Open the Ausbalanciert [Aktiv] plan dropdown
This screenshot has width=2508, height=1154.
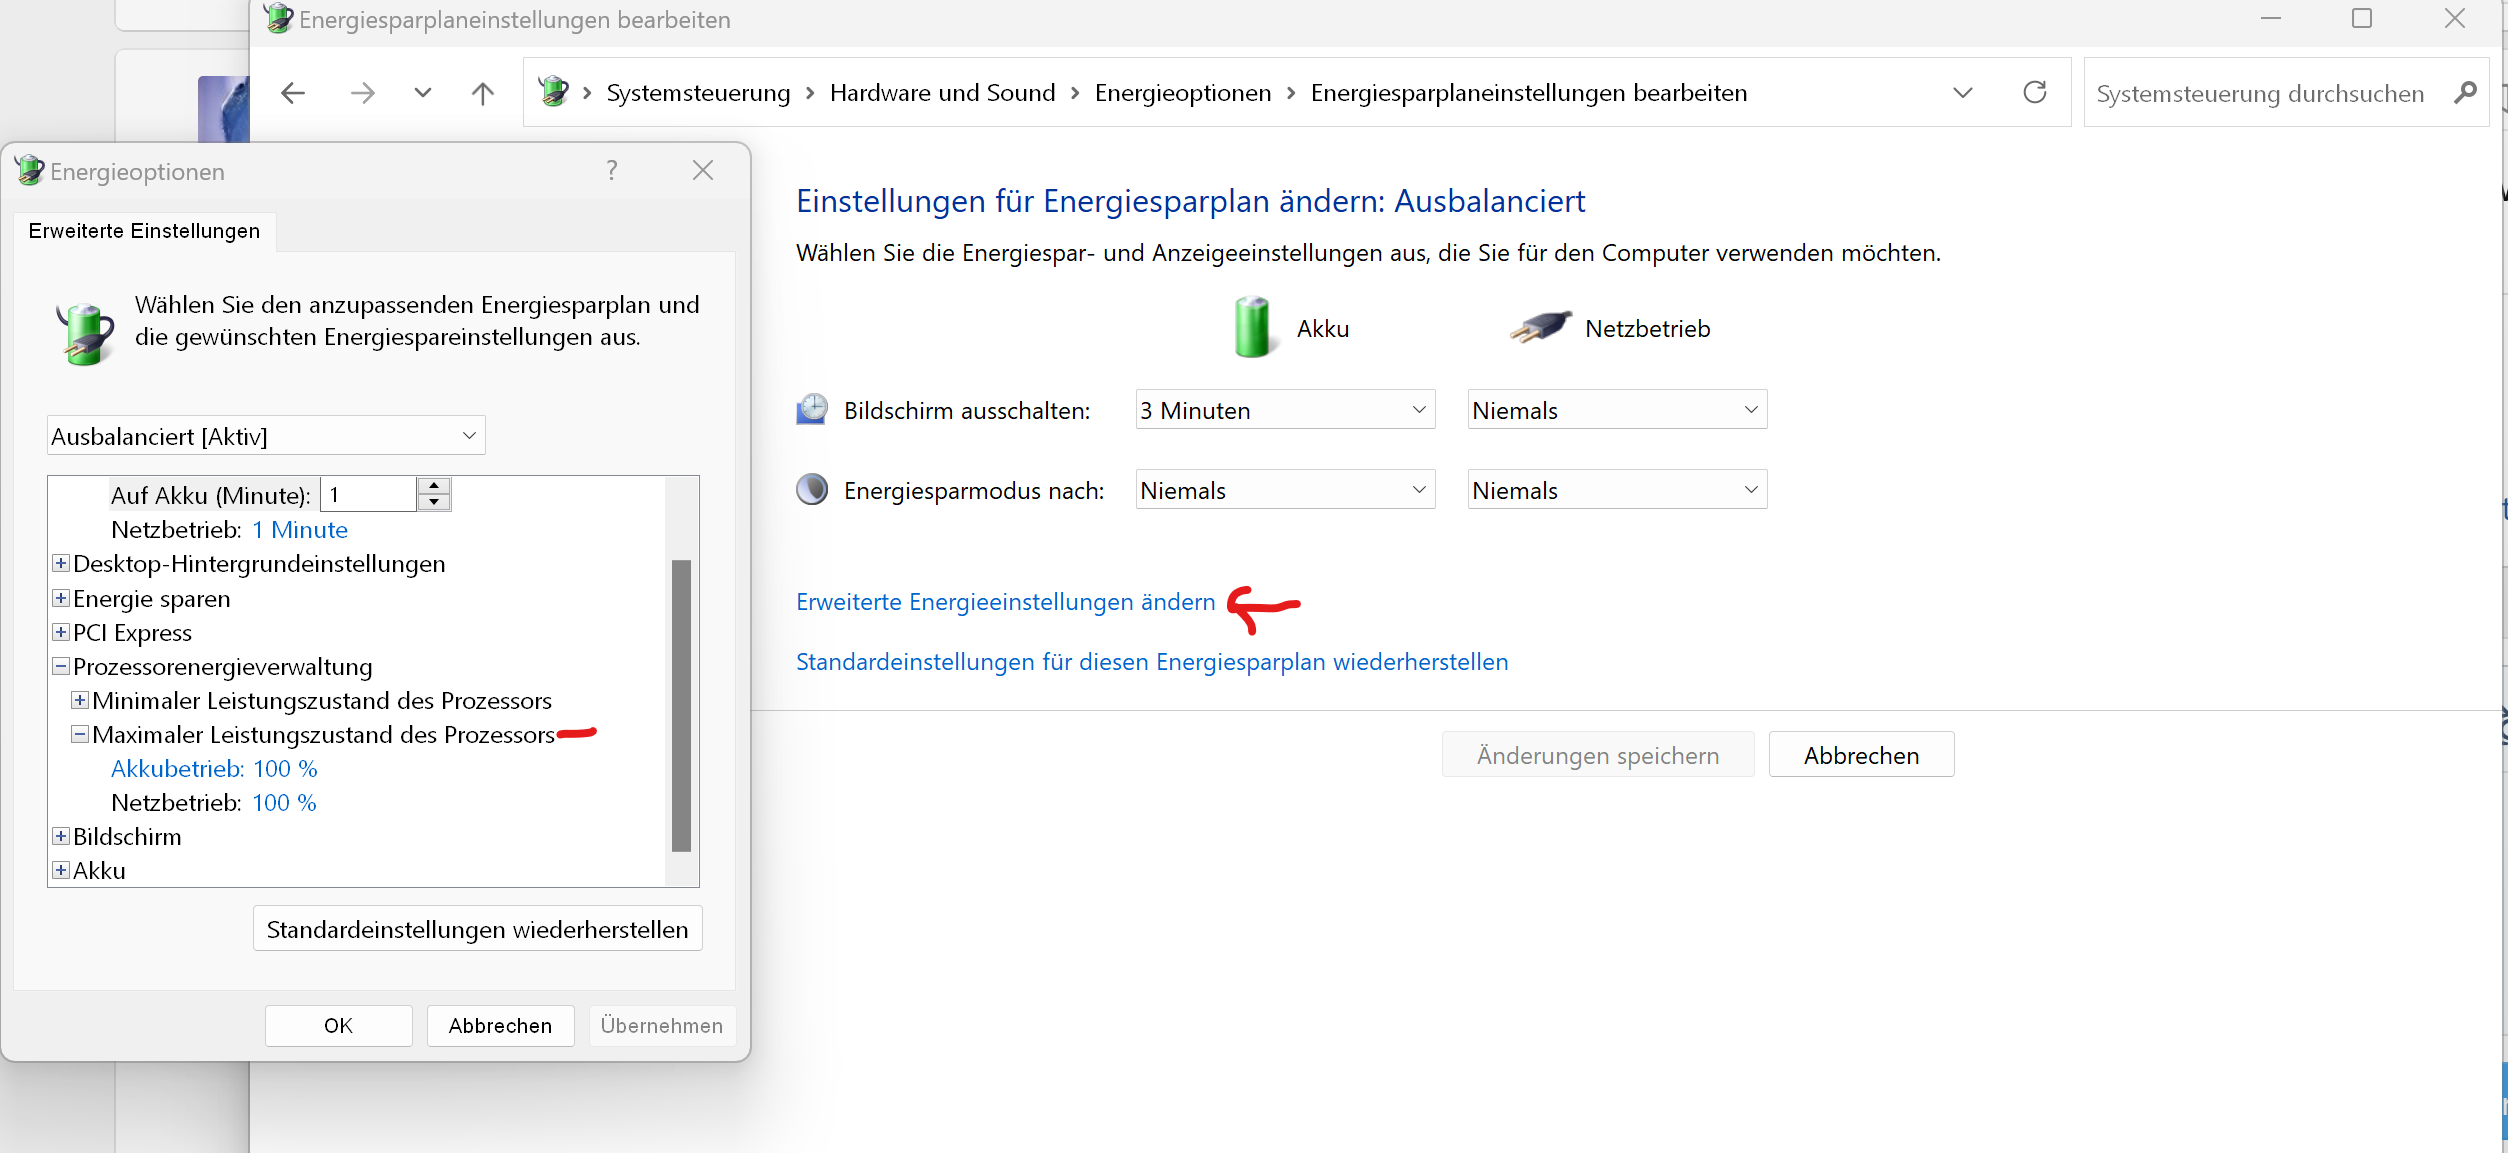point(266,436)
